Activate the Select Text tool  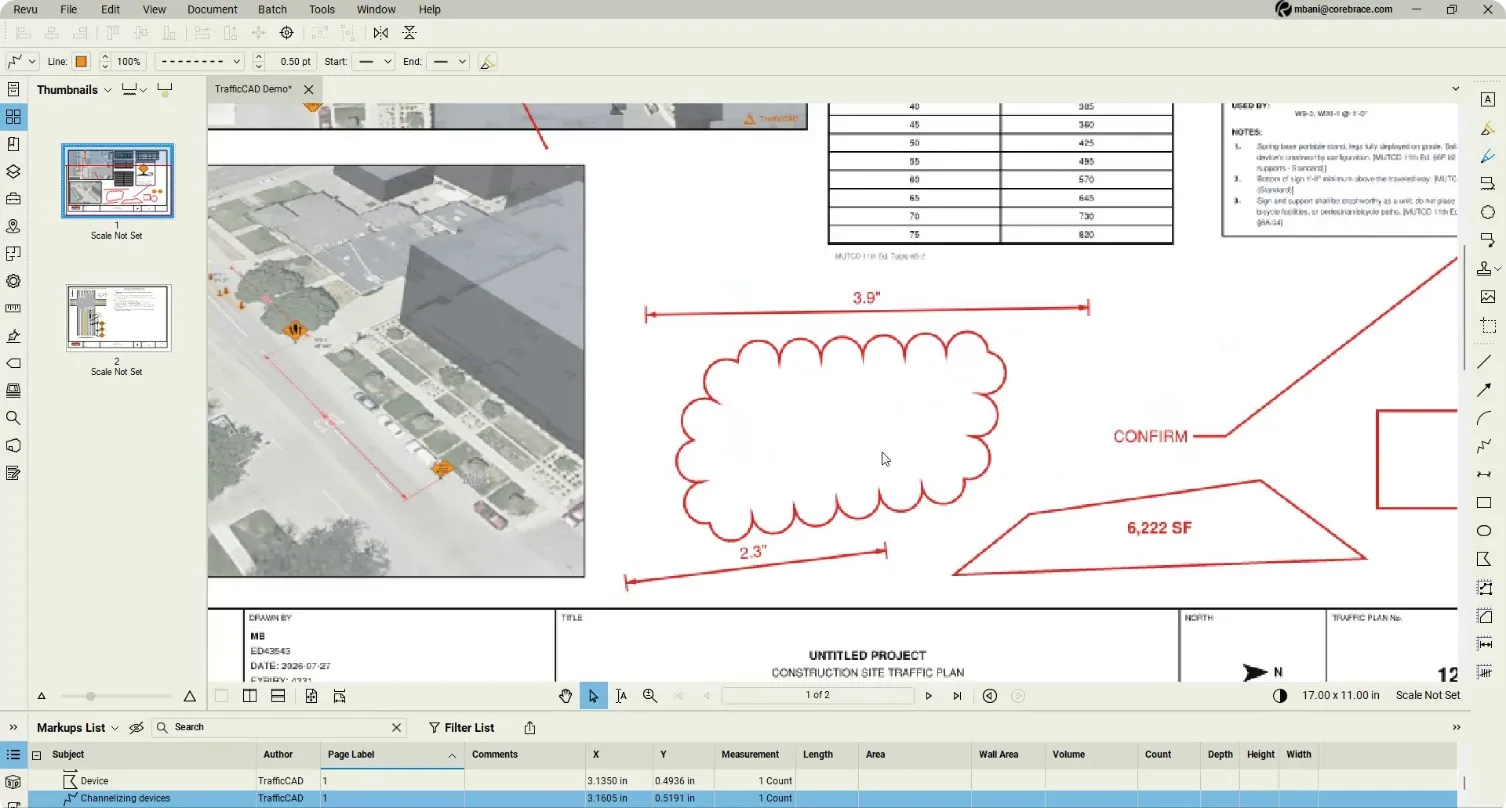[621, 695]
